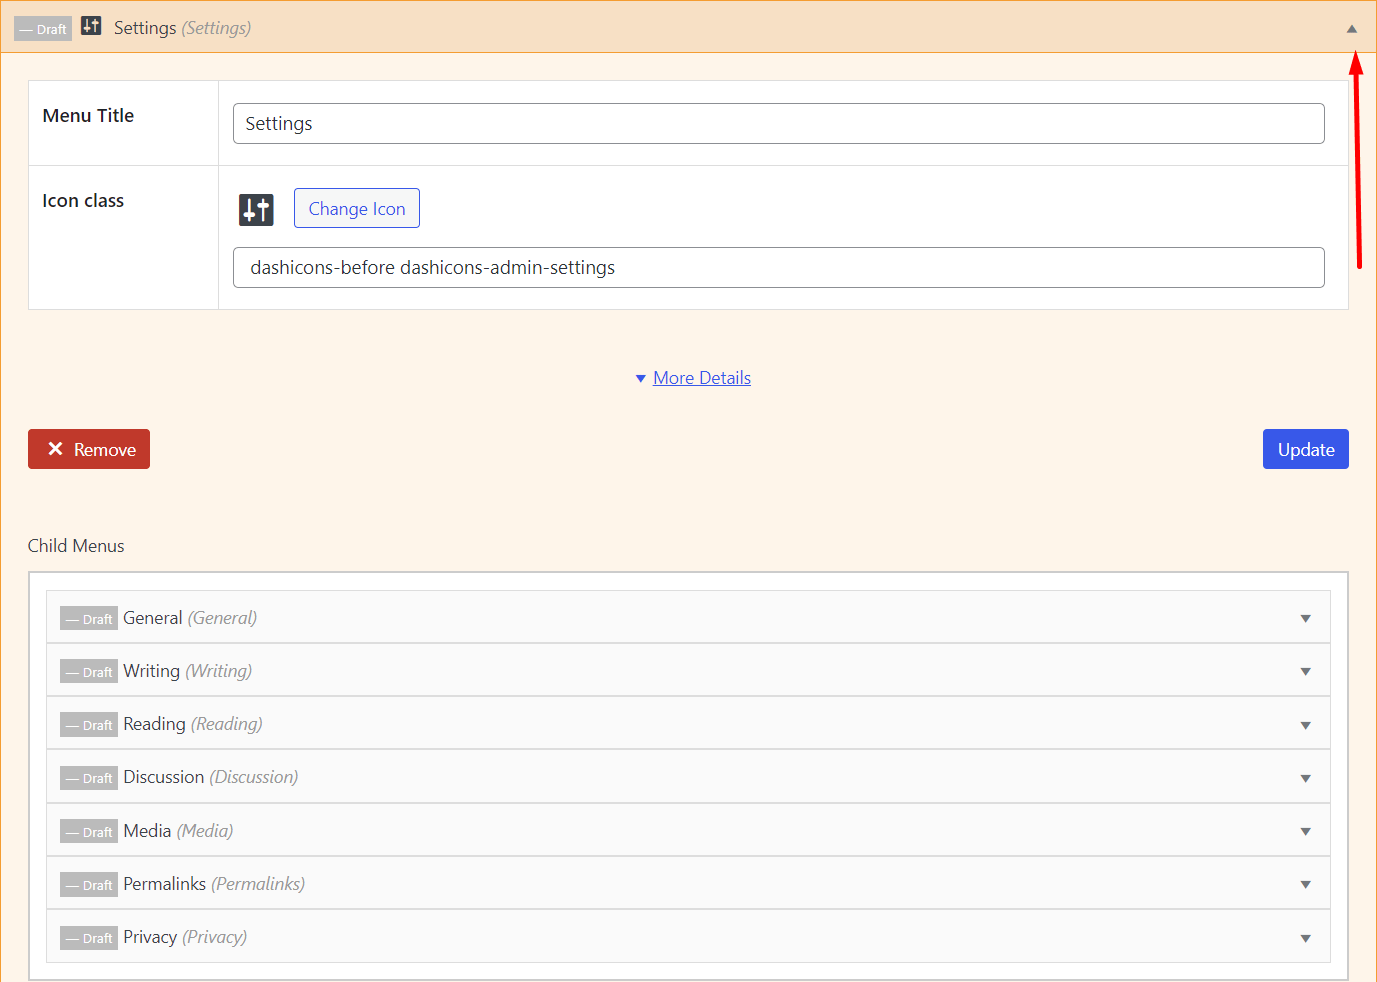This screenshot has height=982, width=1377.
Task: Click the Draft badge next to Settings title
Action: pyautogui.click(x=42, y=28)
